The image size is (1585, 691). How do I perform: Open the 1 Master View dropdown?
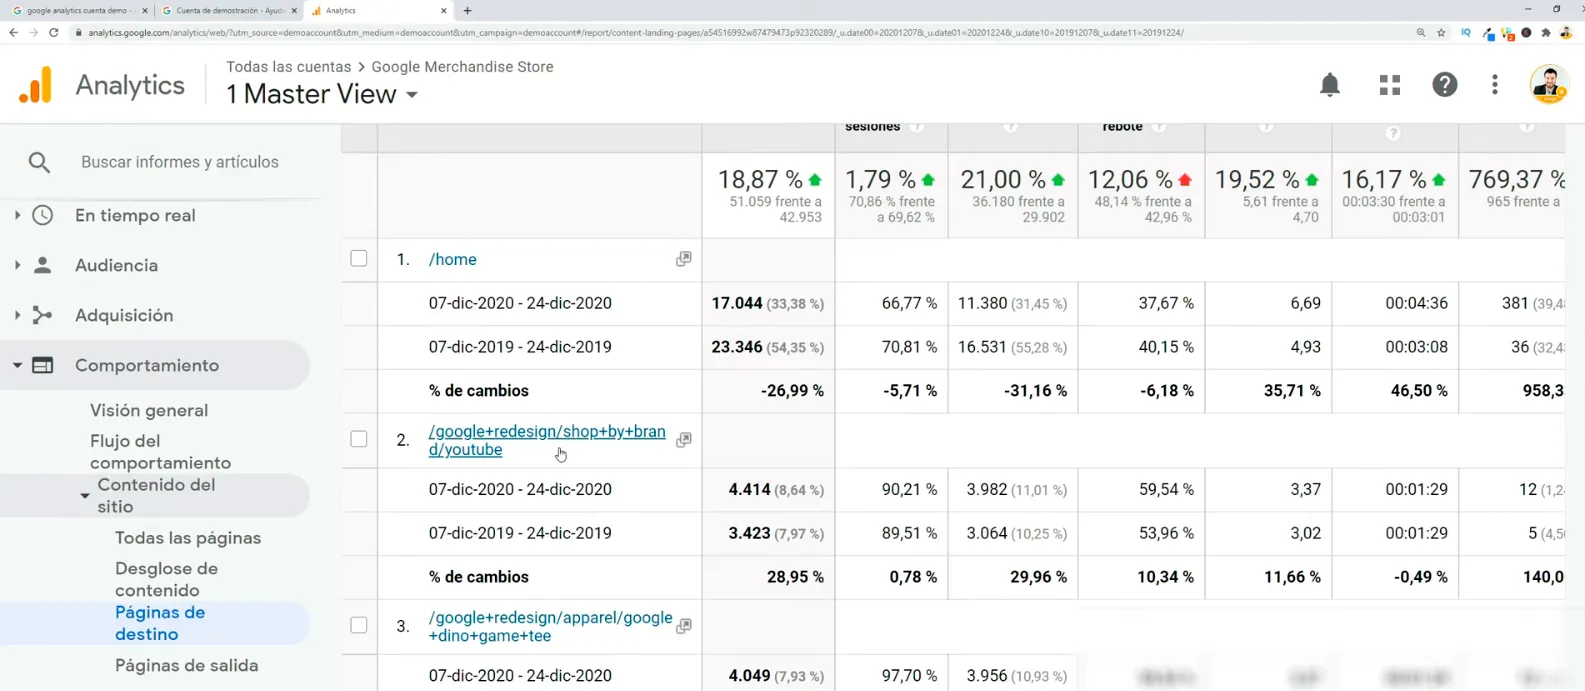322,94
